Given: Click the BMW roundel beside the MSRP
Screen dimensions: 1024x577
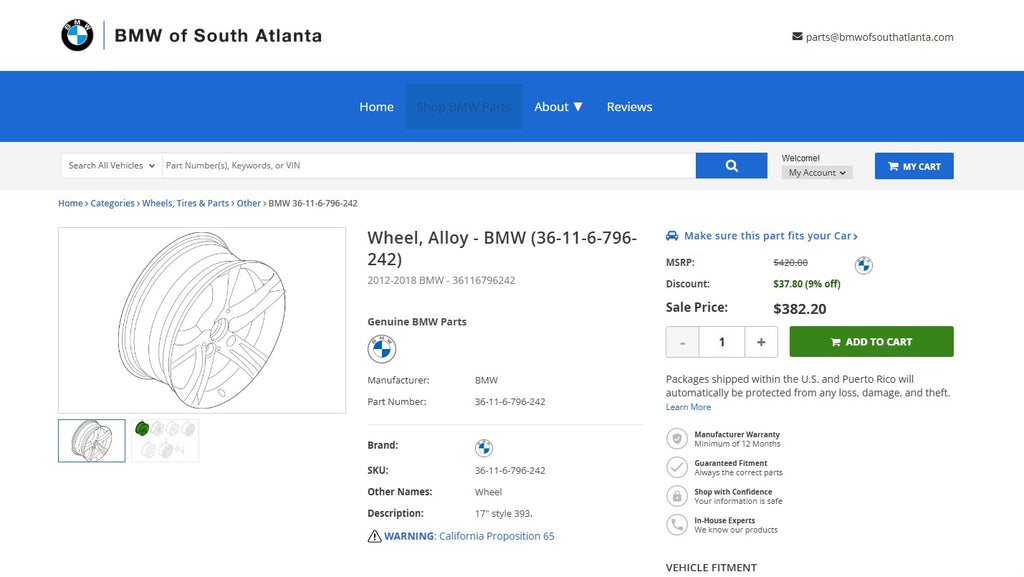Looking at the screenshot, I should [864, 265].
